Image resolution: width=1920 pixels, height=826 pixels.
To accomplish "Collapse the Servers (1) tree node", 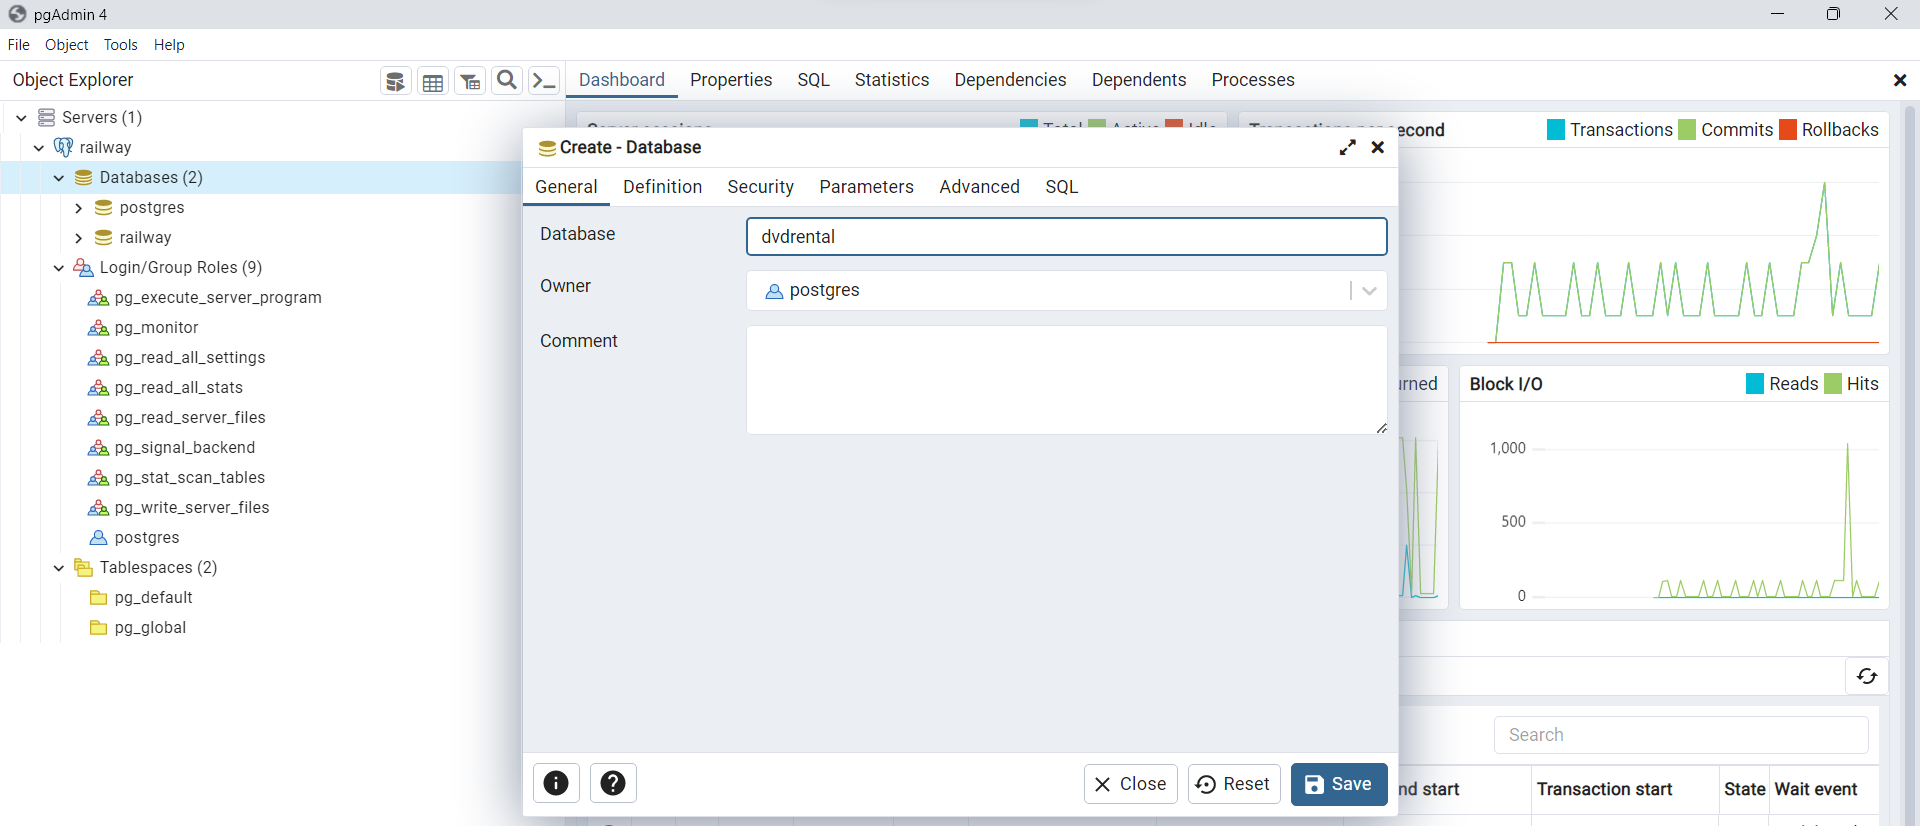I will click(x=21, y=117).
